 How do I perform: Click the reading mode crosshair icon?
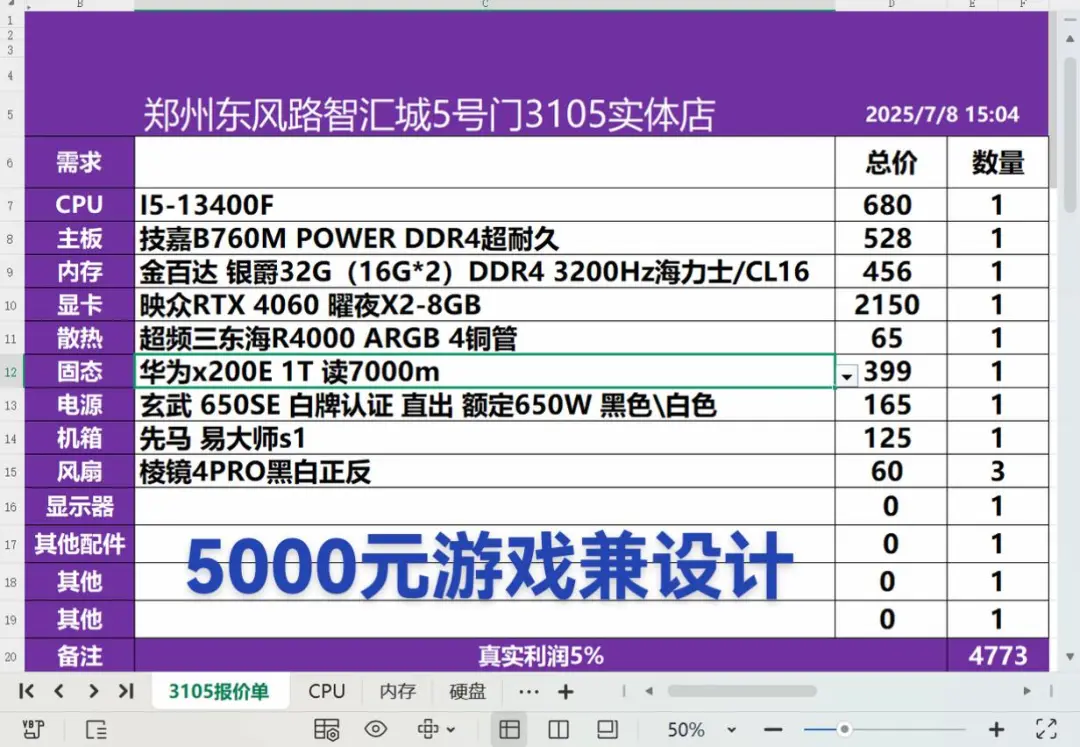pyautogui.click(x=428, y=728)
